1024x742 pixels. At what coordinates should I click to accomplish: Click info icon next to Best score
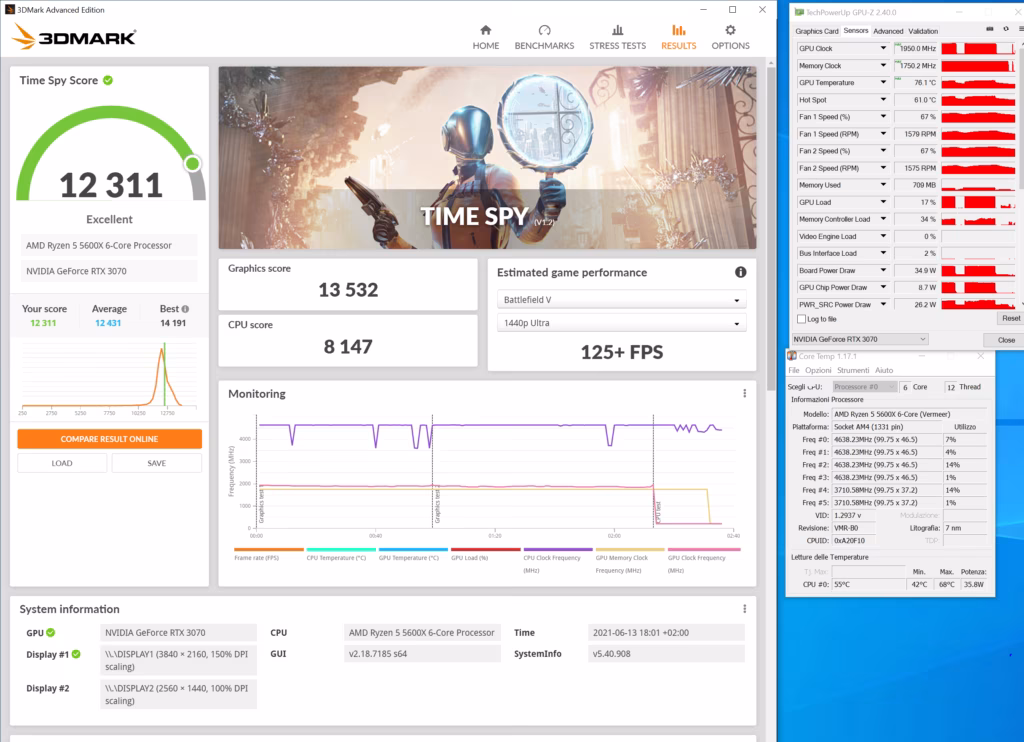coord(185,309)
